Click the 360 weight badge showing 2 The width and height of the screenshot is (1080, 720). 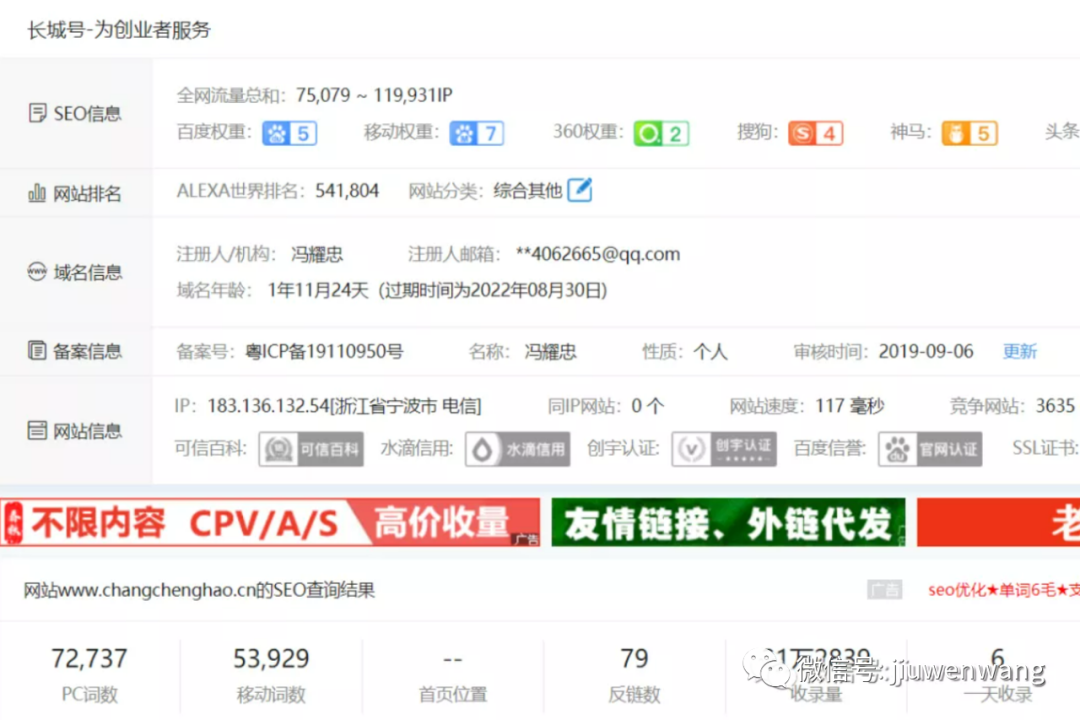click(x=660, y=132)
